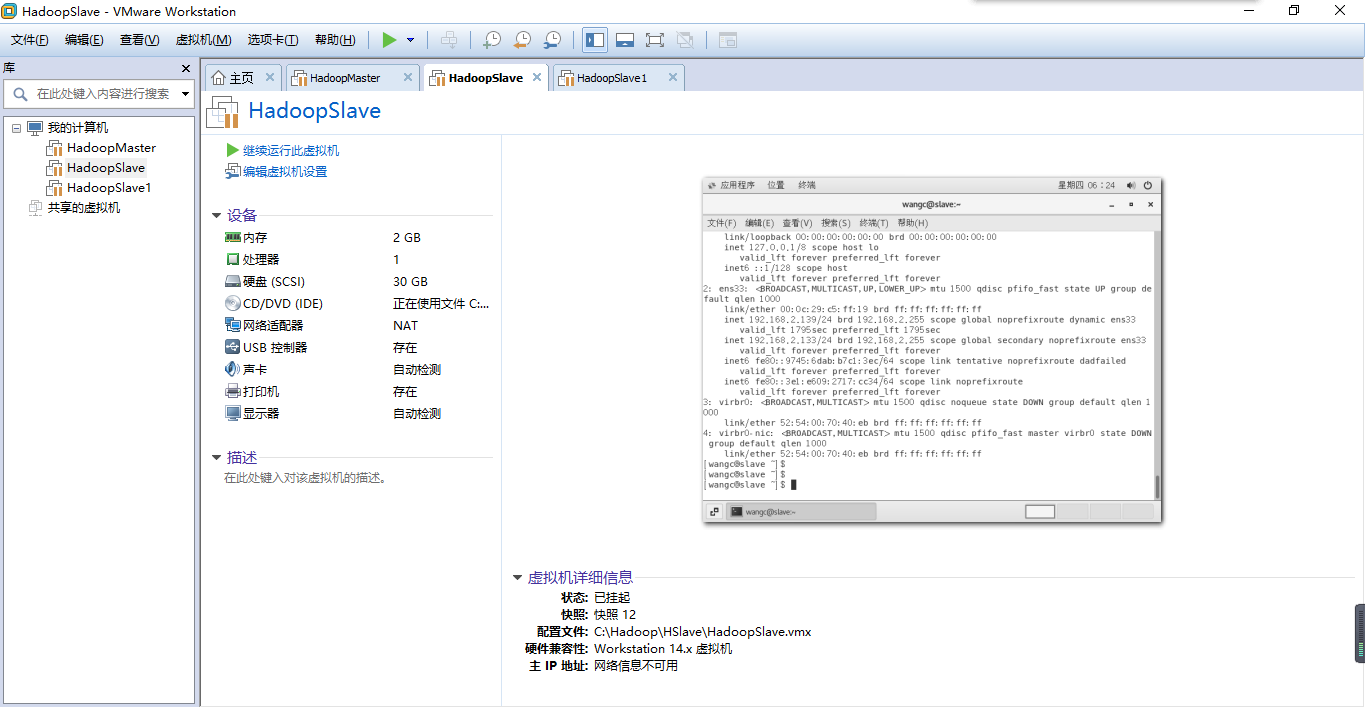Open the 文件(F) menu

[30, 40]
